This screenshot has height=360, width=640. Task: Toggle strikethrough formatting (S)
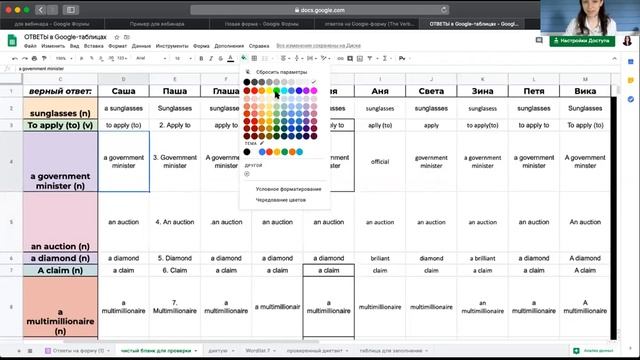(221, 58)
